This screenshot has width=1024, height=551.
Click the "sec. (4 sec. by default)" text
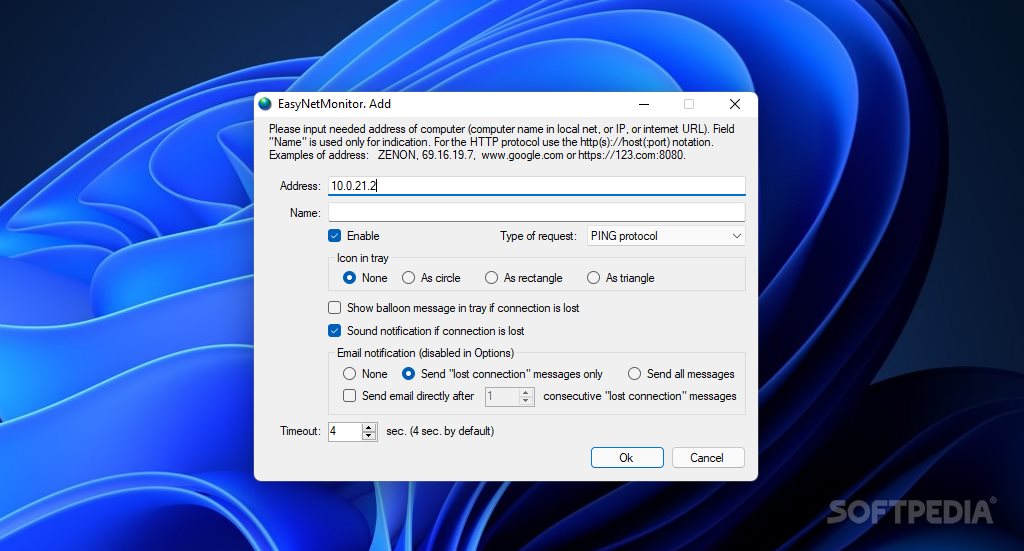tap(440, 431)
